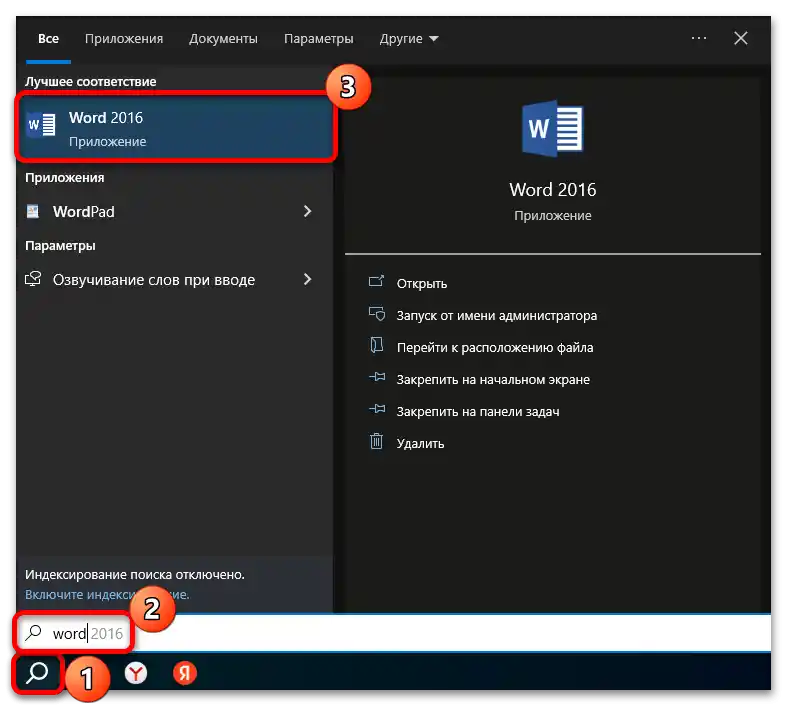This screenshot has height=706, width=787.
Task: Choose Открыть in the actions list
Action: pyautogui.click(x=421, y=283)
